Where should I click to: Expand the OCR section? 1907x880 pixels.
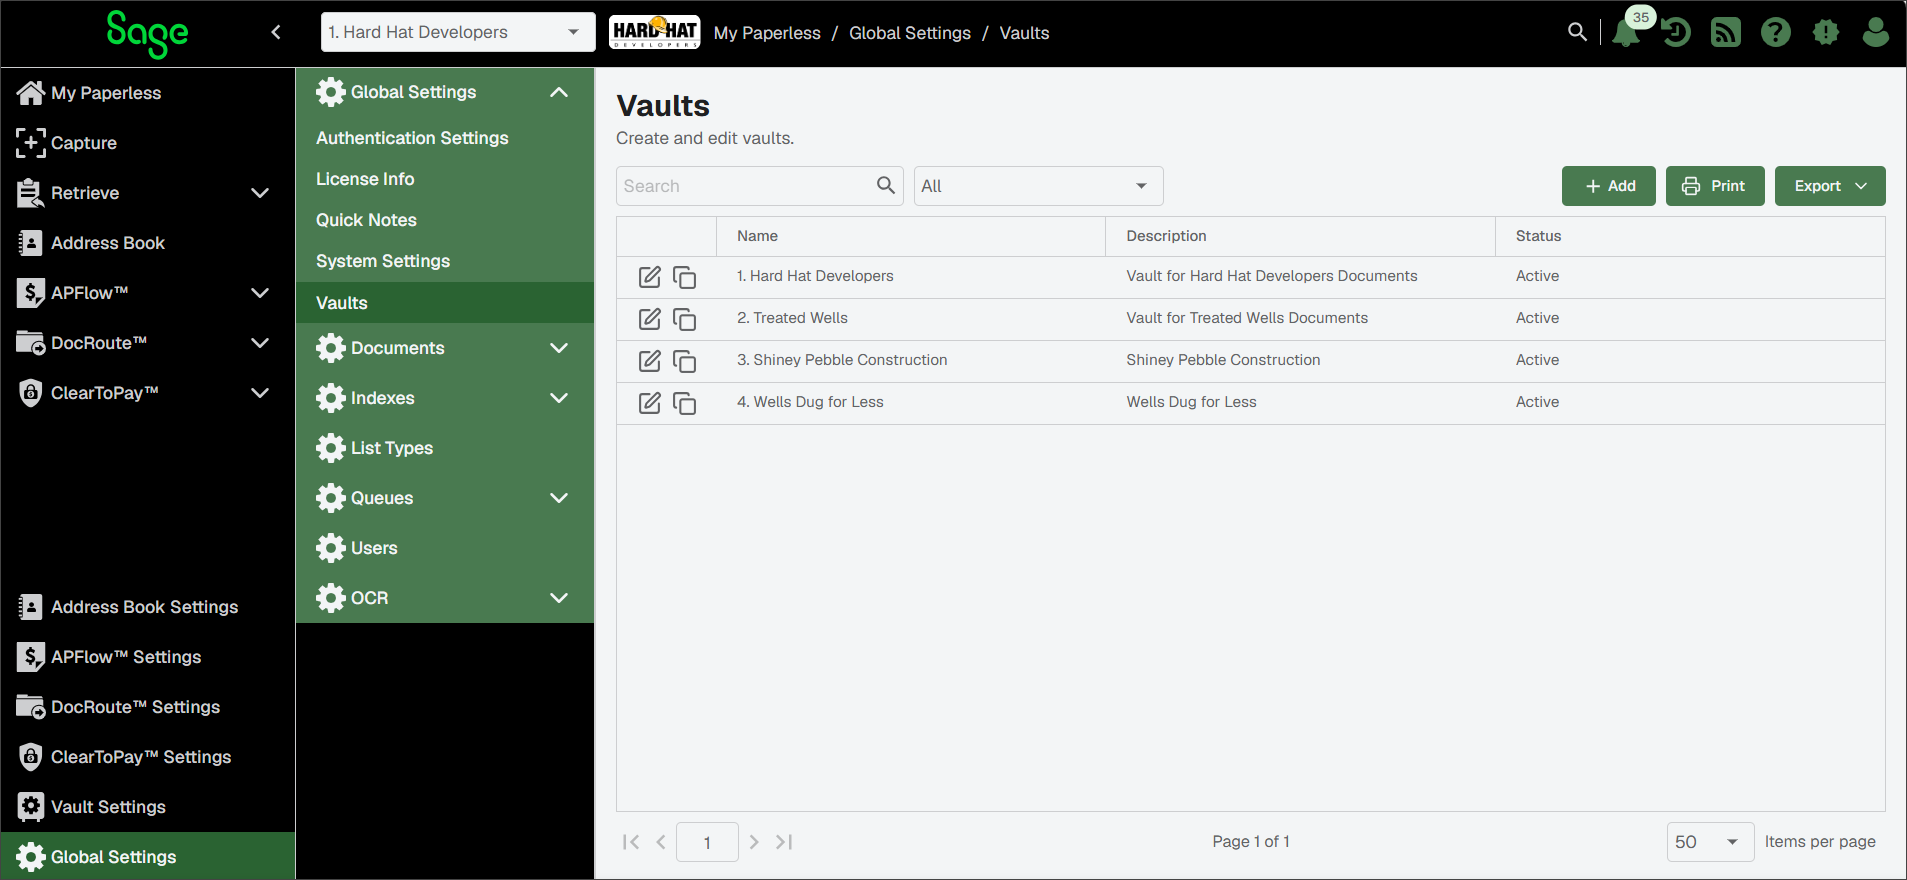559,598
